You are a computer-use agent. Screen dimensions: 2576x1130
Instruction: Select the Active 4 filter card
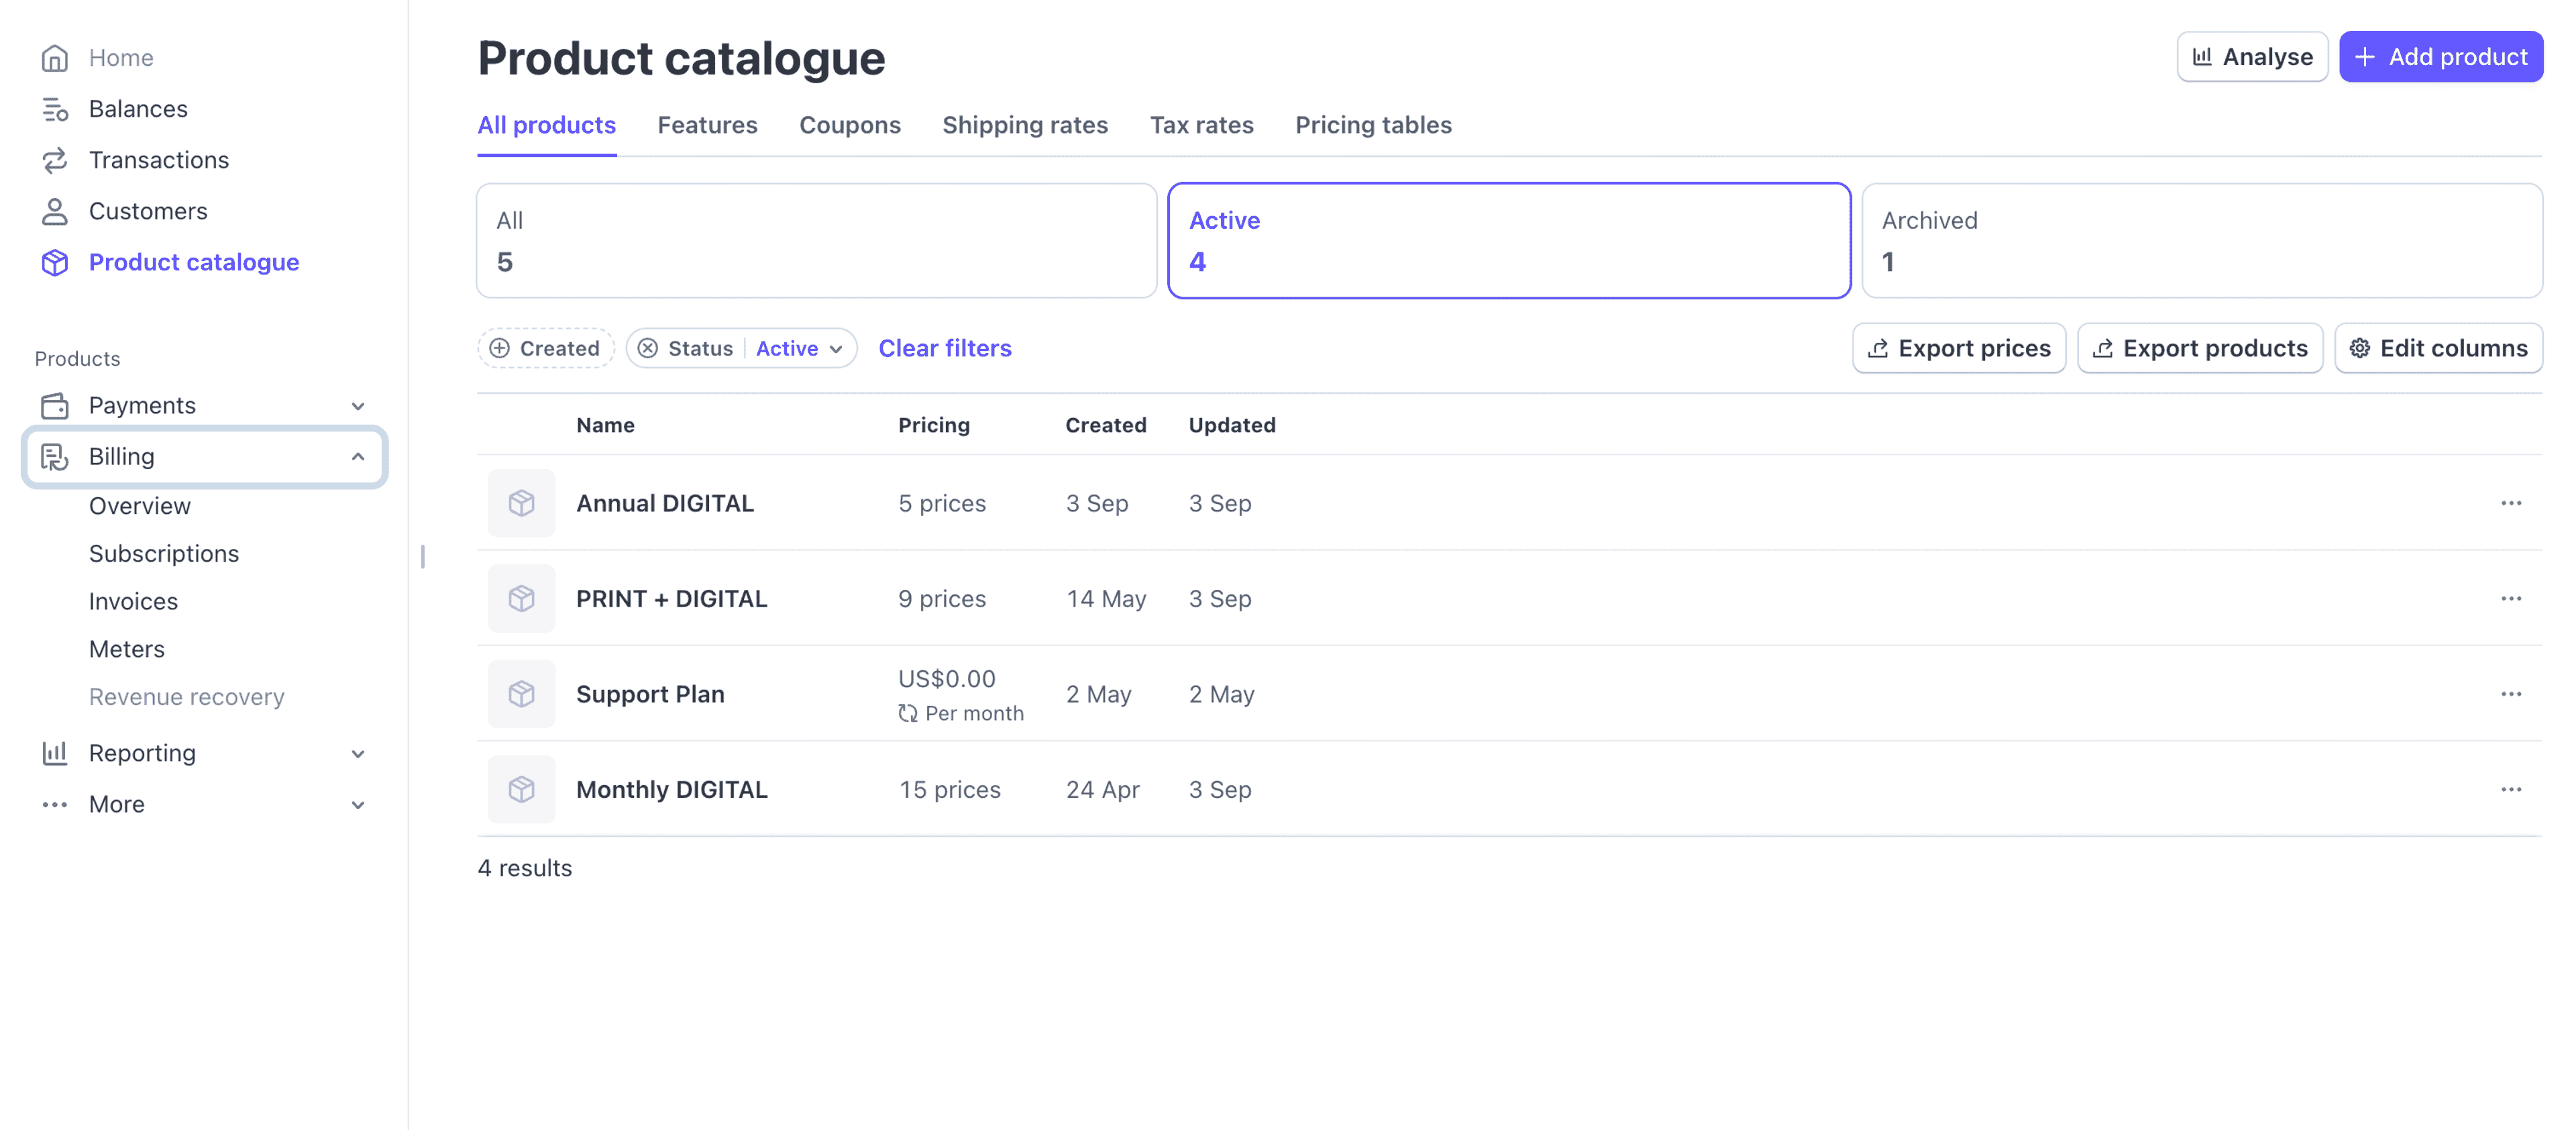(x=1509, y=240)
